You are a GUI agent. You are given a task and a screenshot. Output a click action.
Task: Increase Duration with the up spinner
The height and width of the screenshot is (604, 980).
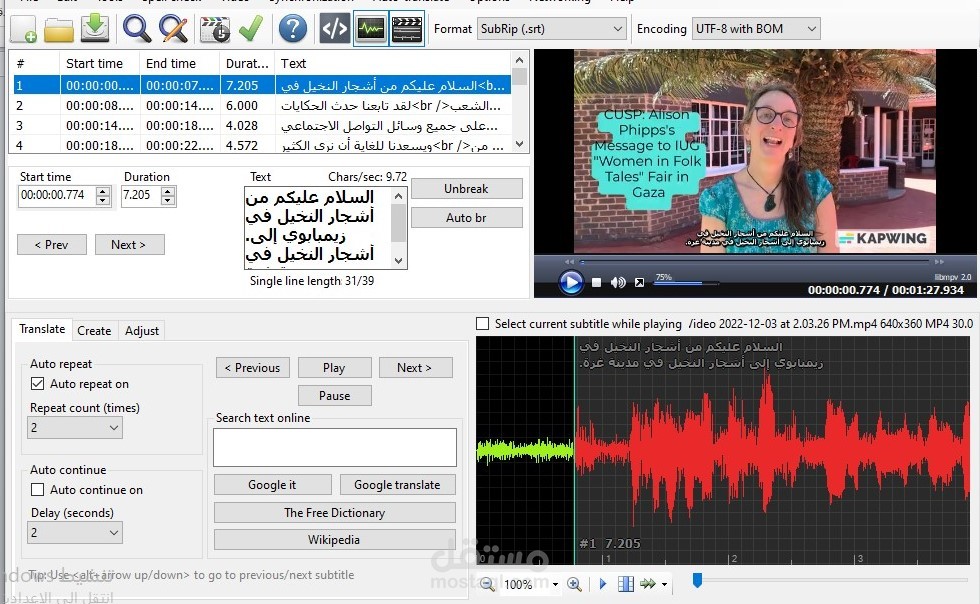[168, 191]
